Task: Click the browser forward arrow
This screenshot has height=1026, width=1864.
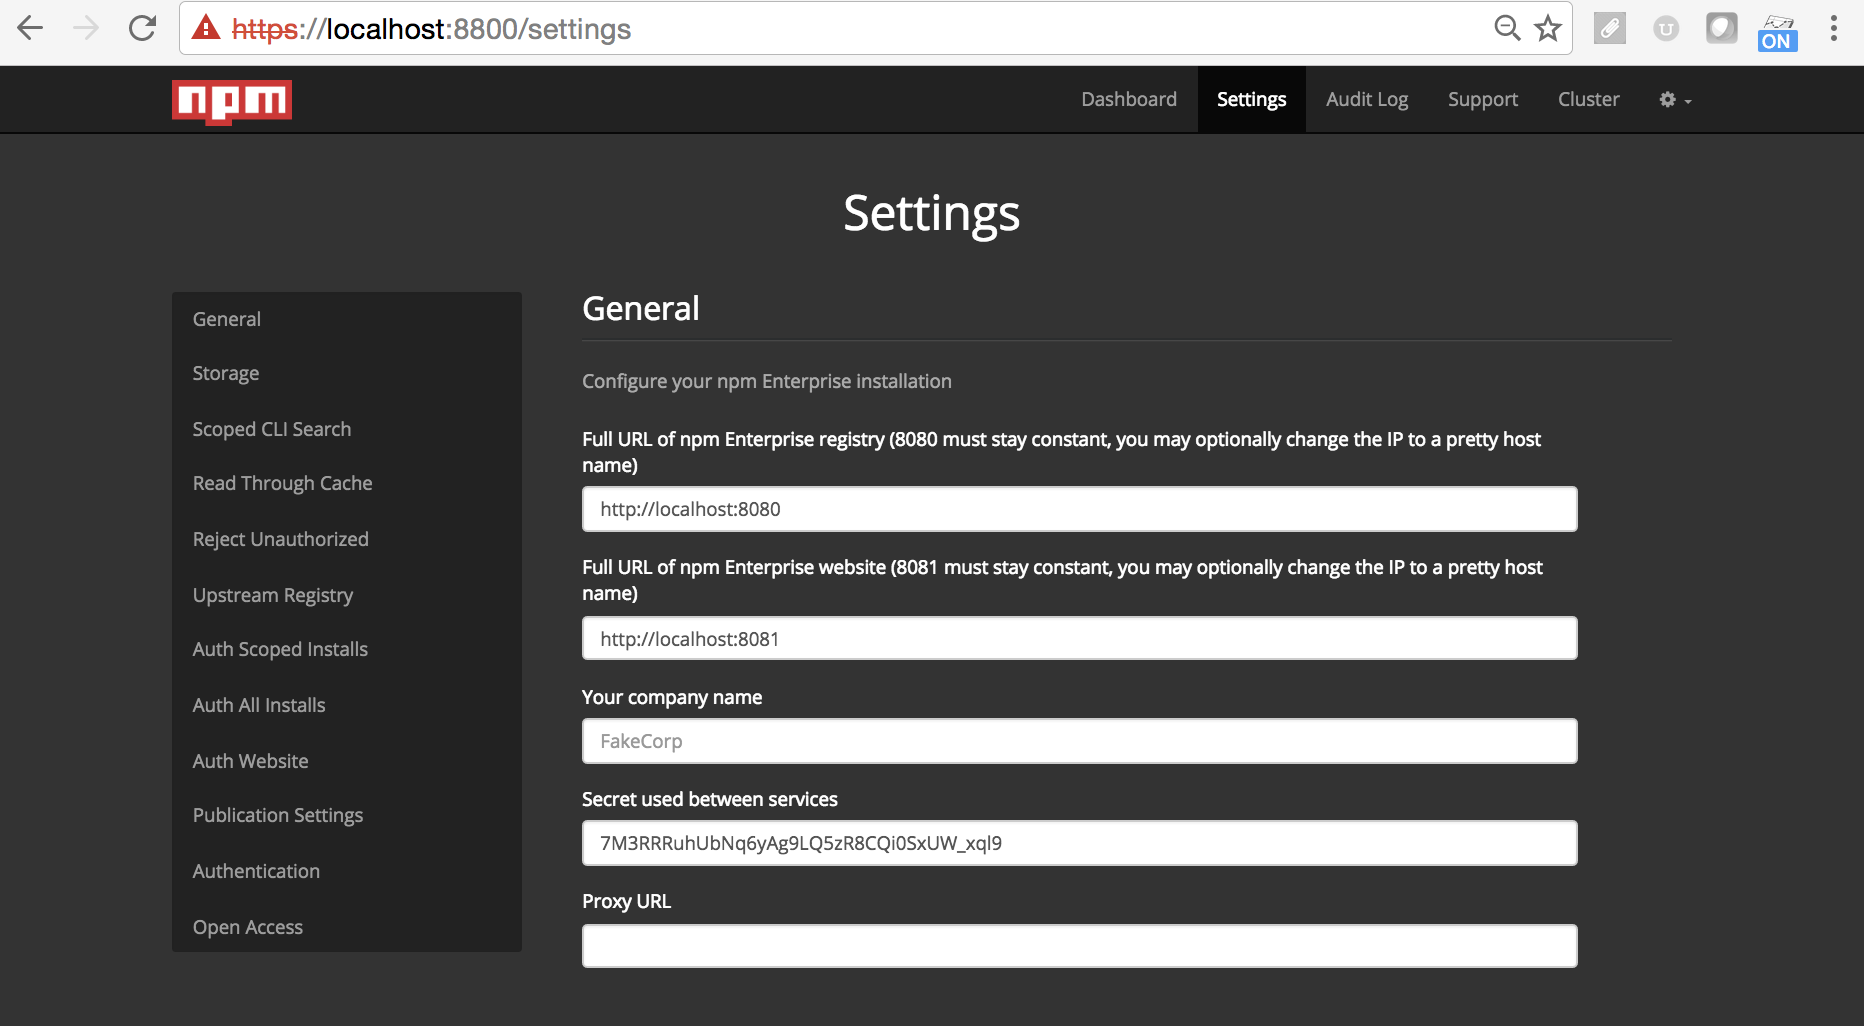Action: [x=87, y=28]
